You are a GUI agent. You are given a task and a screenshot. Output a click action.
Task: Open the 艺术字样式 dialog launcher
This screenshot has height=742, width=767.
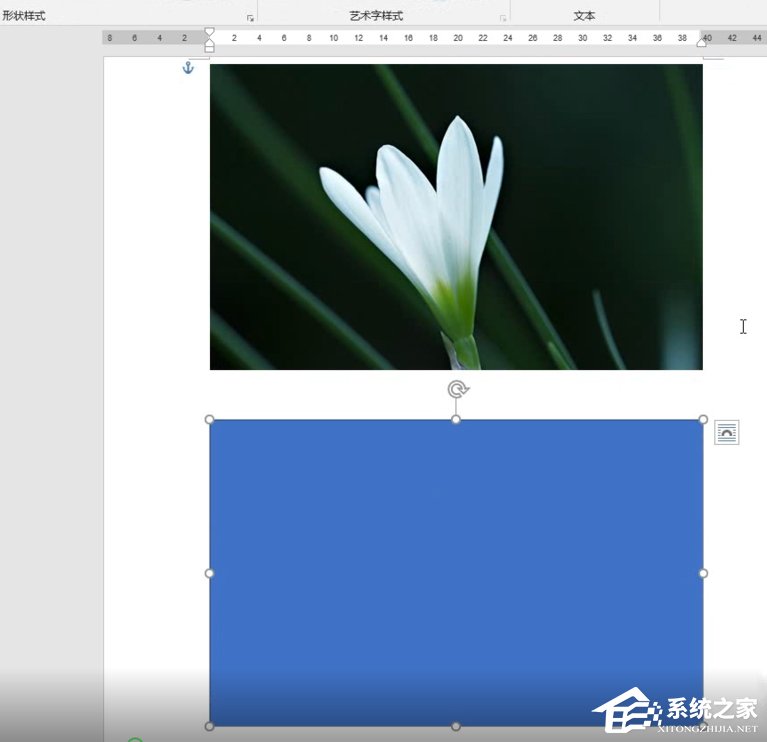(502, 18)
